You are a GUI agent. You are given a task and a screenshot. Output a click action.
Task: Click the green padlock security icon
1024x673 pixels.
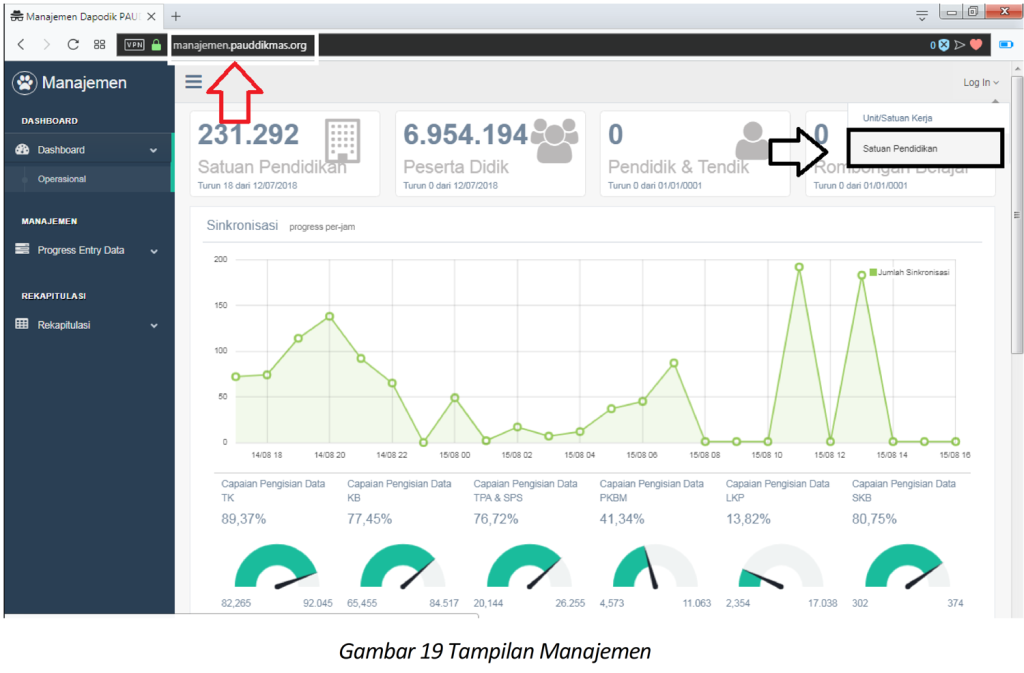click(156, 45)
